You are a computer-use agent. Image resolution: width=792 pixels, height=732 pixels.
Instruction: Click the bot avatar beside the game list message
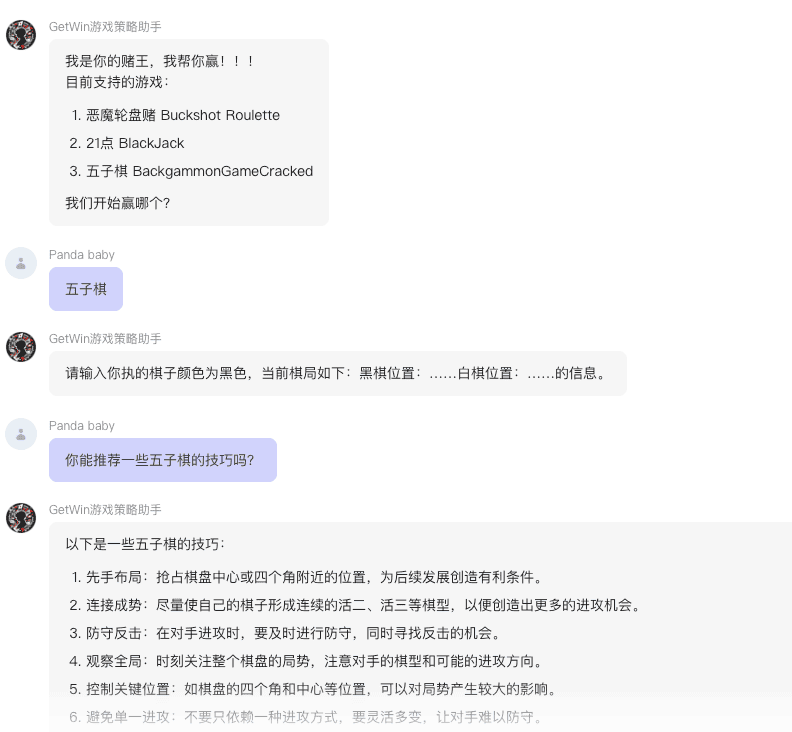[x=21, y=35]
